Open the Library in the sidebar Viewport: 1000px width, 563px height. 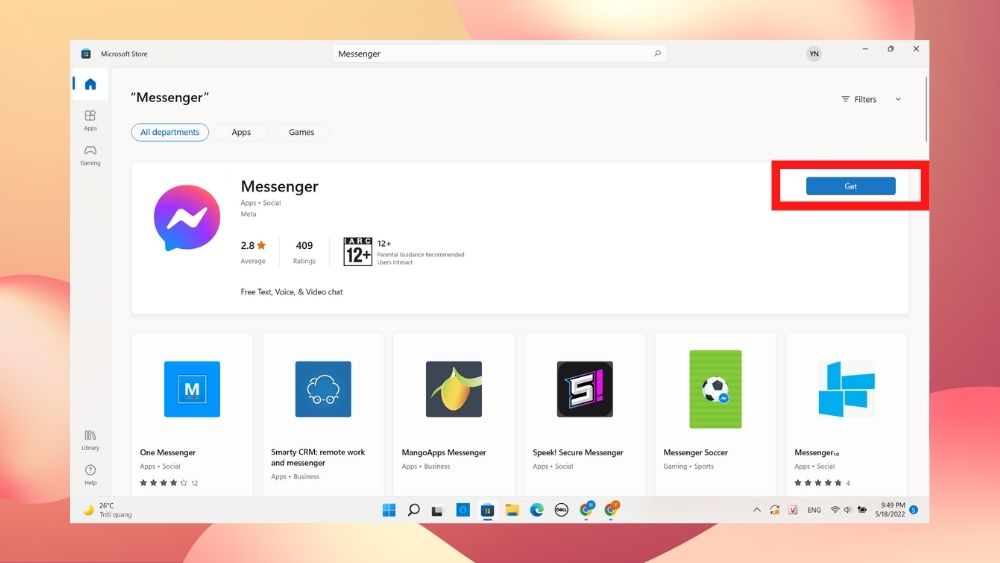tap(90, 440)
